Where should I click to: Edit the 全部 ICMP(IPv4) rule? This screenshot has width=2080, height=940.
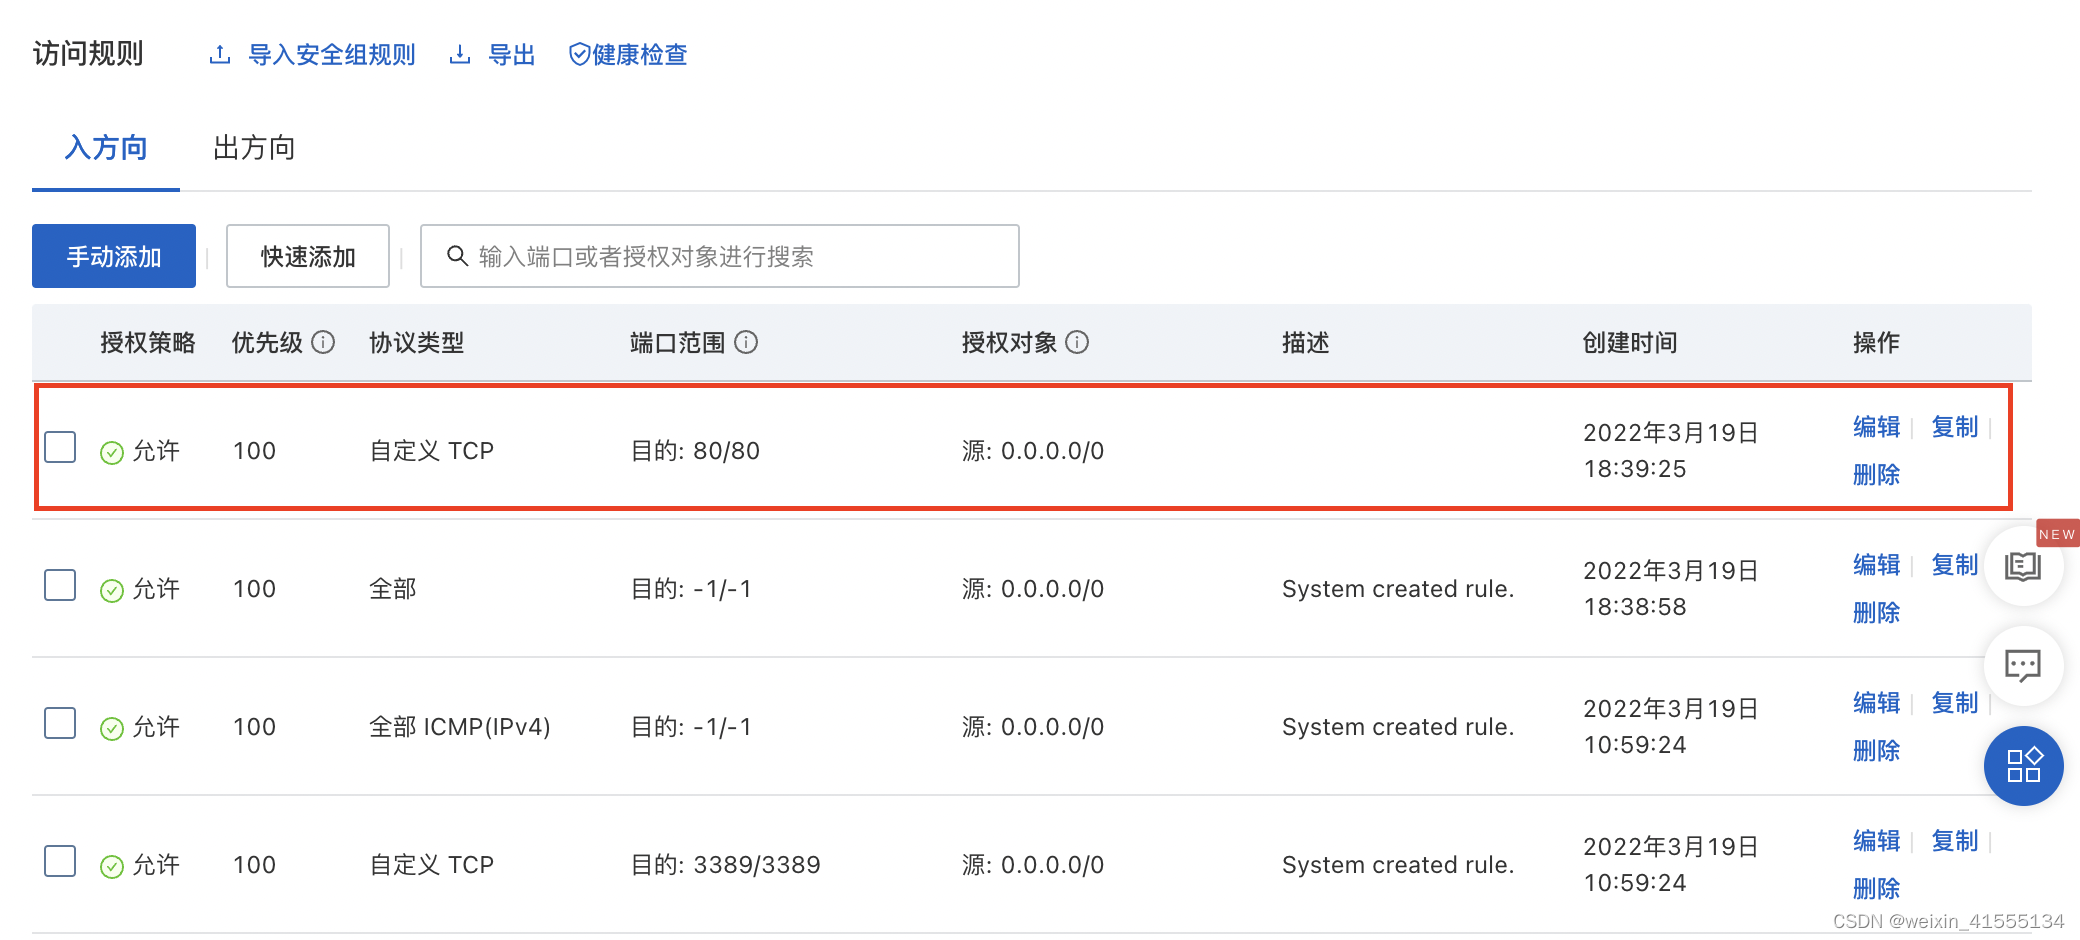(1876, 703)
